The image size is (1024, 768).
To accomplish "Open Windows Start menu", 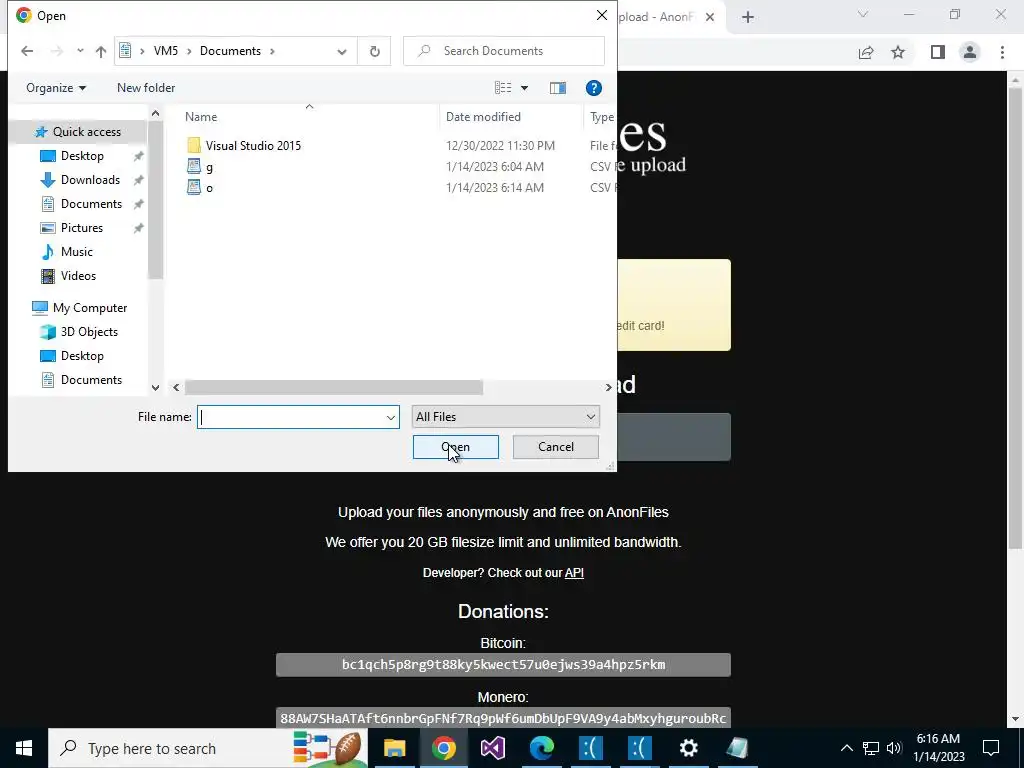I will (24, 748).
